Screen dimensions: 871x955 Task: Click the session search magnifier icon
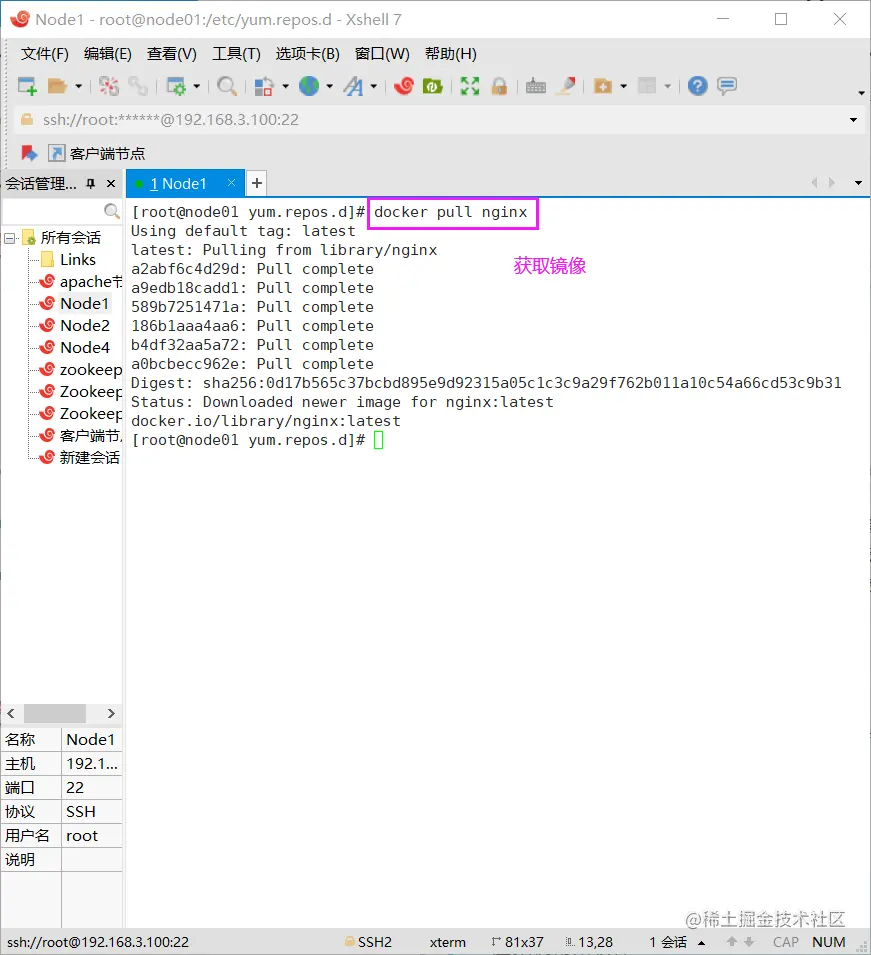[x=111, y=211]
